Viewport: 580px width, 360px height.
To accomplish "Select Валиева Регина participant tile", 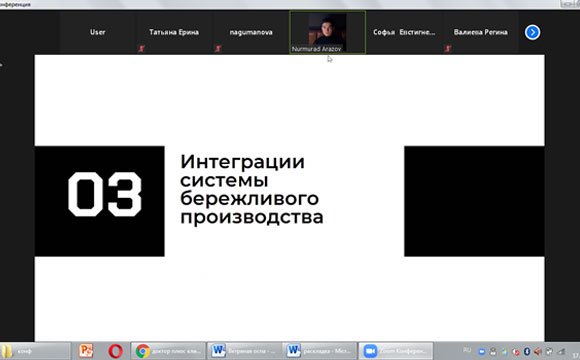I will pos(480,33).
